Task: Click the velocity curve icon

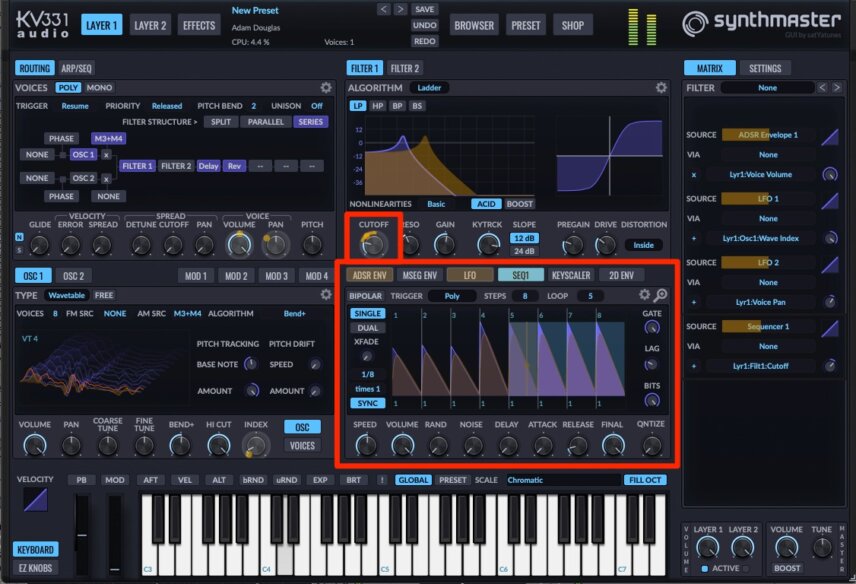Action: 35,499
